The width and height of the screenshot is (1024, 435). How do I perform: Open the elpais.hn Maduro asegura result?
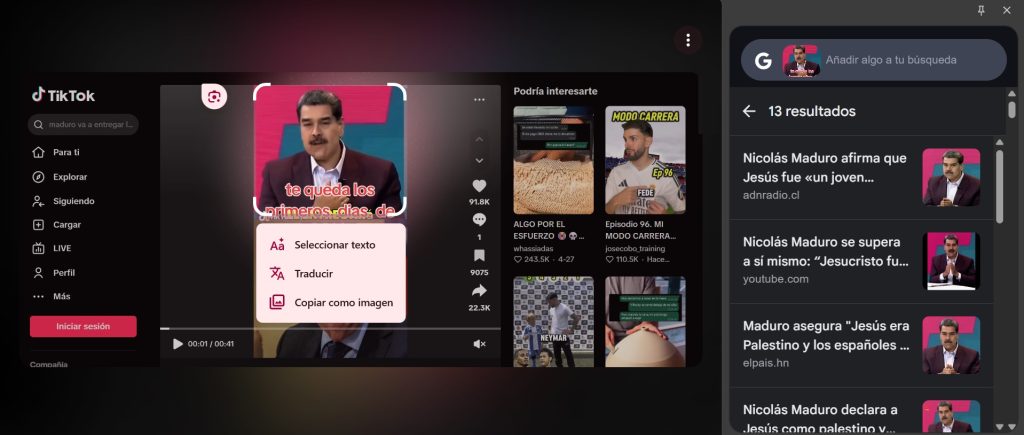[861, 345]
